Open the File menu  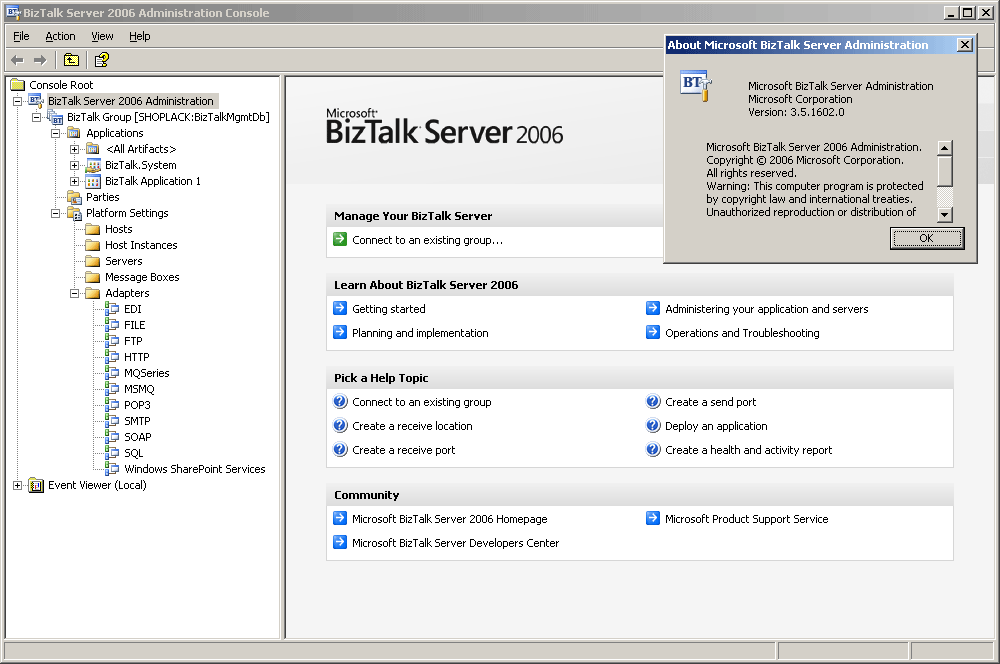pyautogui.click(x=21, y=36)
